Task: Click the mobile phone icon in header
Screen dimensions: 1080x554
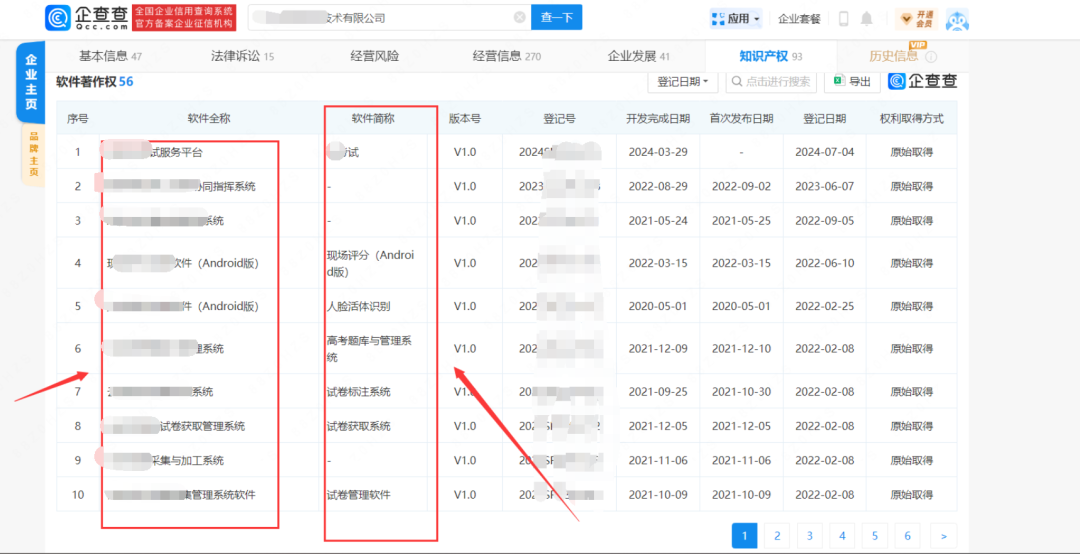Action: coord(843,19)
